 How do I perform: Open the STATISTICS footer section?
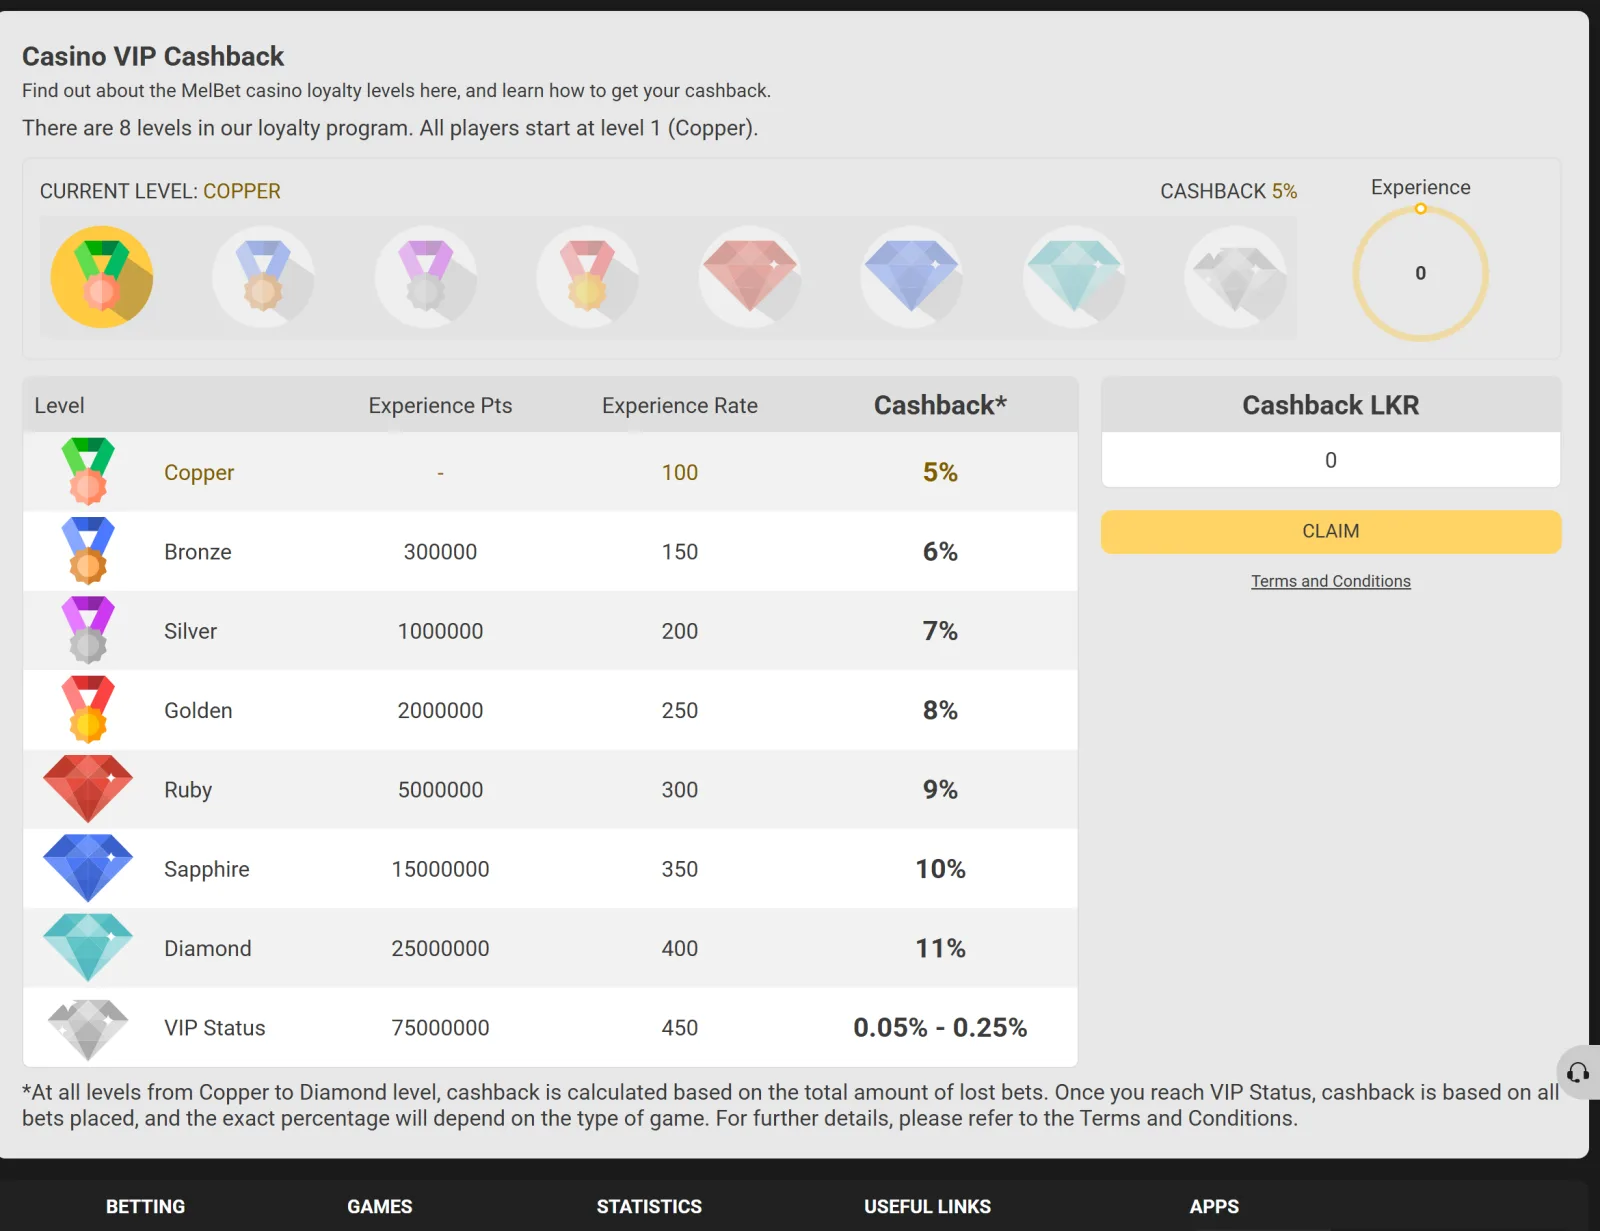[649, 1207]
